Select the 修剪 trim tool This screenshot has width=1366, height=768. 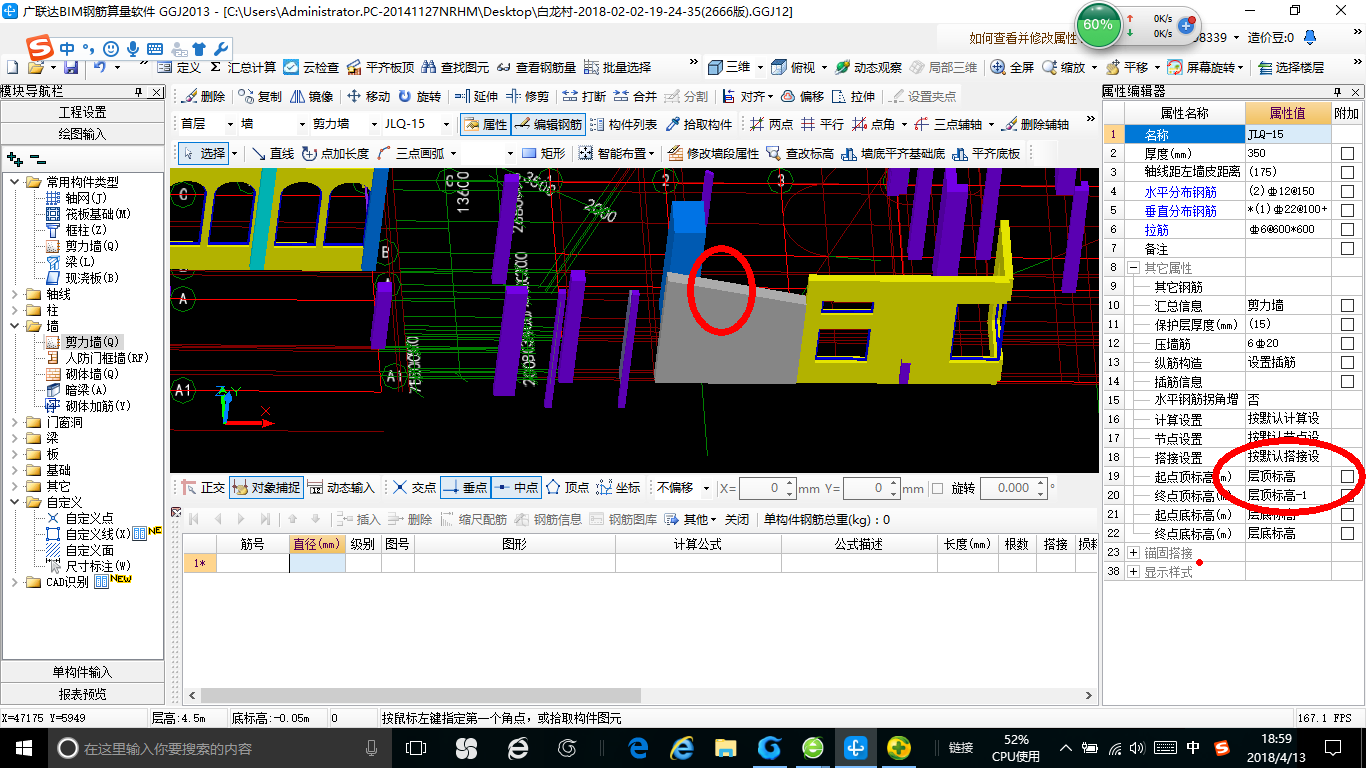pyautogui.click(x=528, y=97)
